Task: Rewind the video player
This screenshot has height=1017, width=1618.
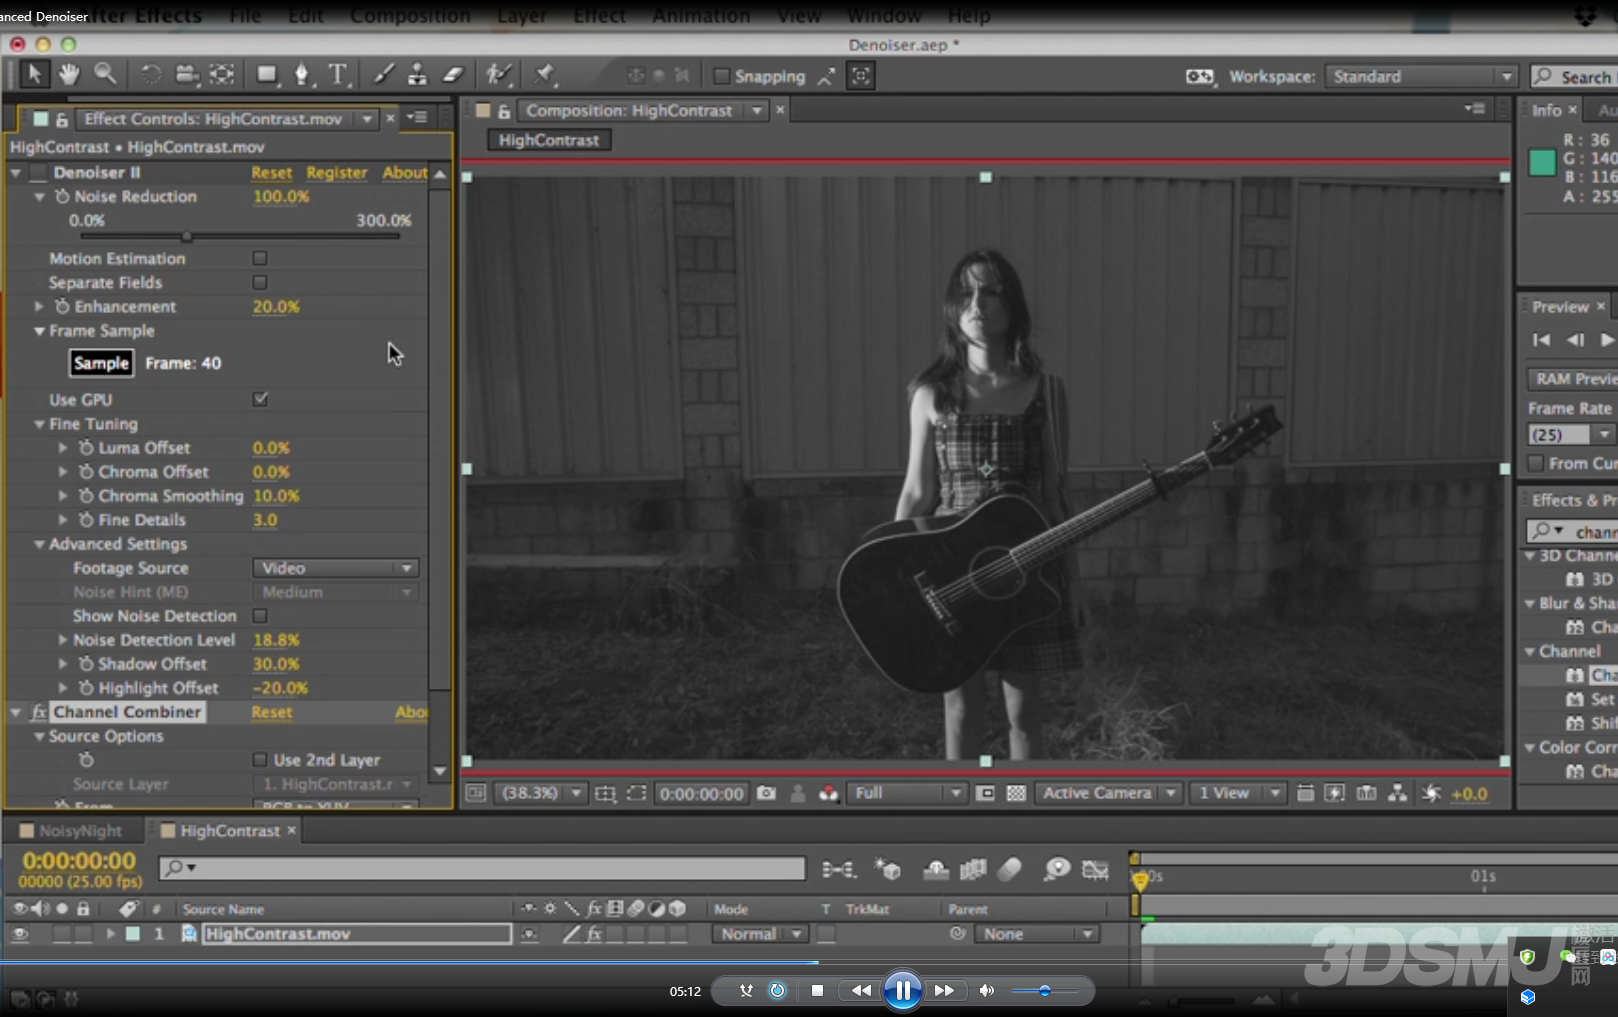Action: tap(861, 990)
